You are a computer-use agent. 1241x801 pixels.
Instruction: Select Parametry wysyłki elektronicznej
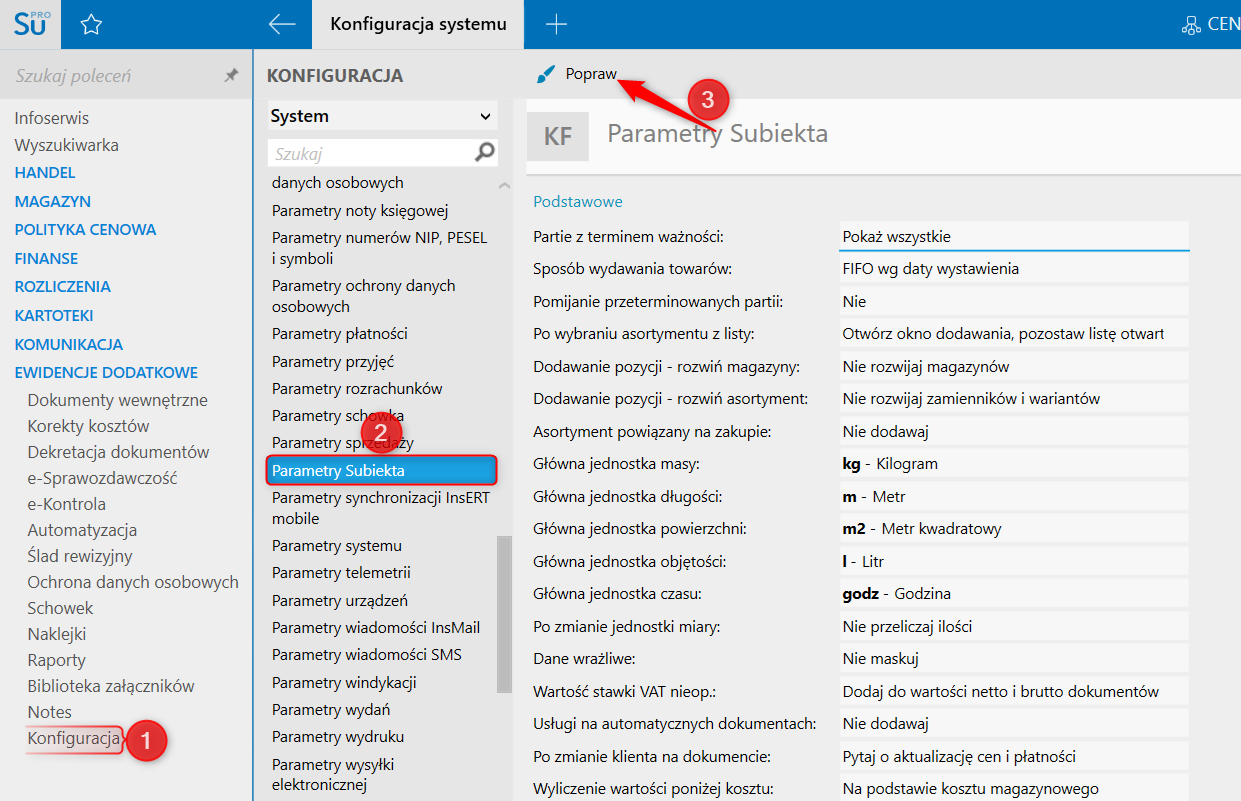(x=333, y=775)
